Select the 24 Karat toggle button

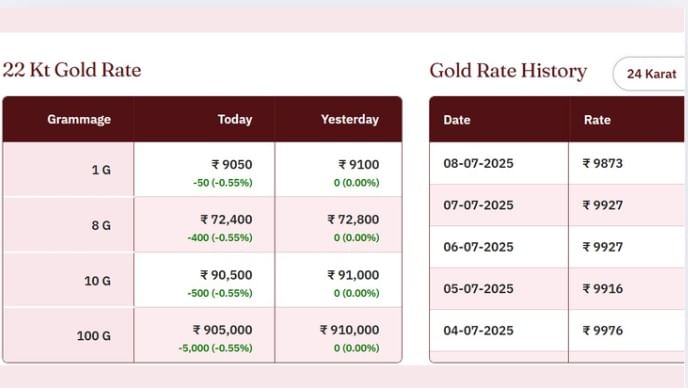tap(651, 74)
